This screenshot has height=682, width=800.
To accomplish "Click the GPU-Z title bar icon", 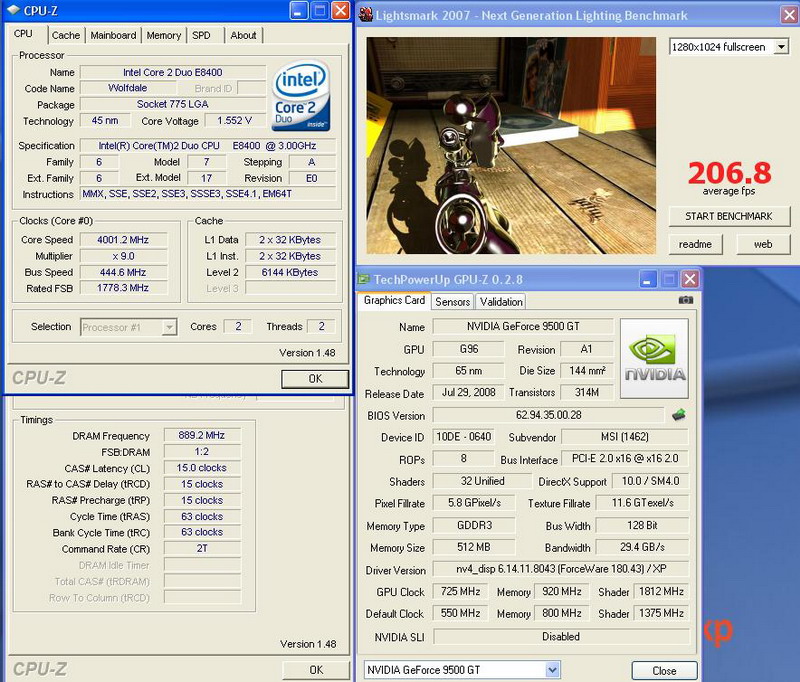I will (364, 279).
